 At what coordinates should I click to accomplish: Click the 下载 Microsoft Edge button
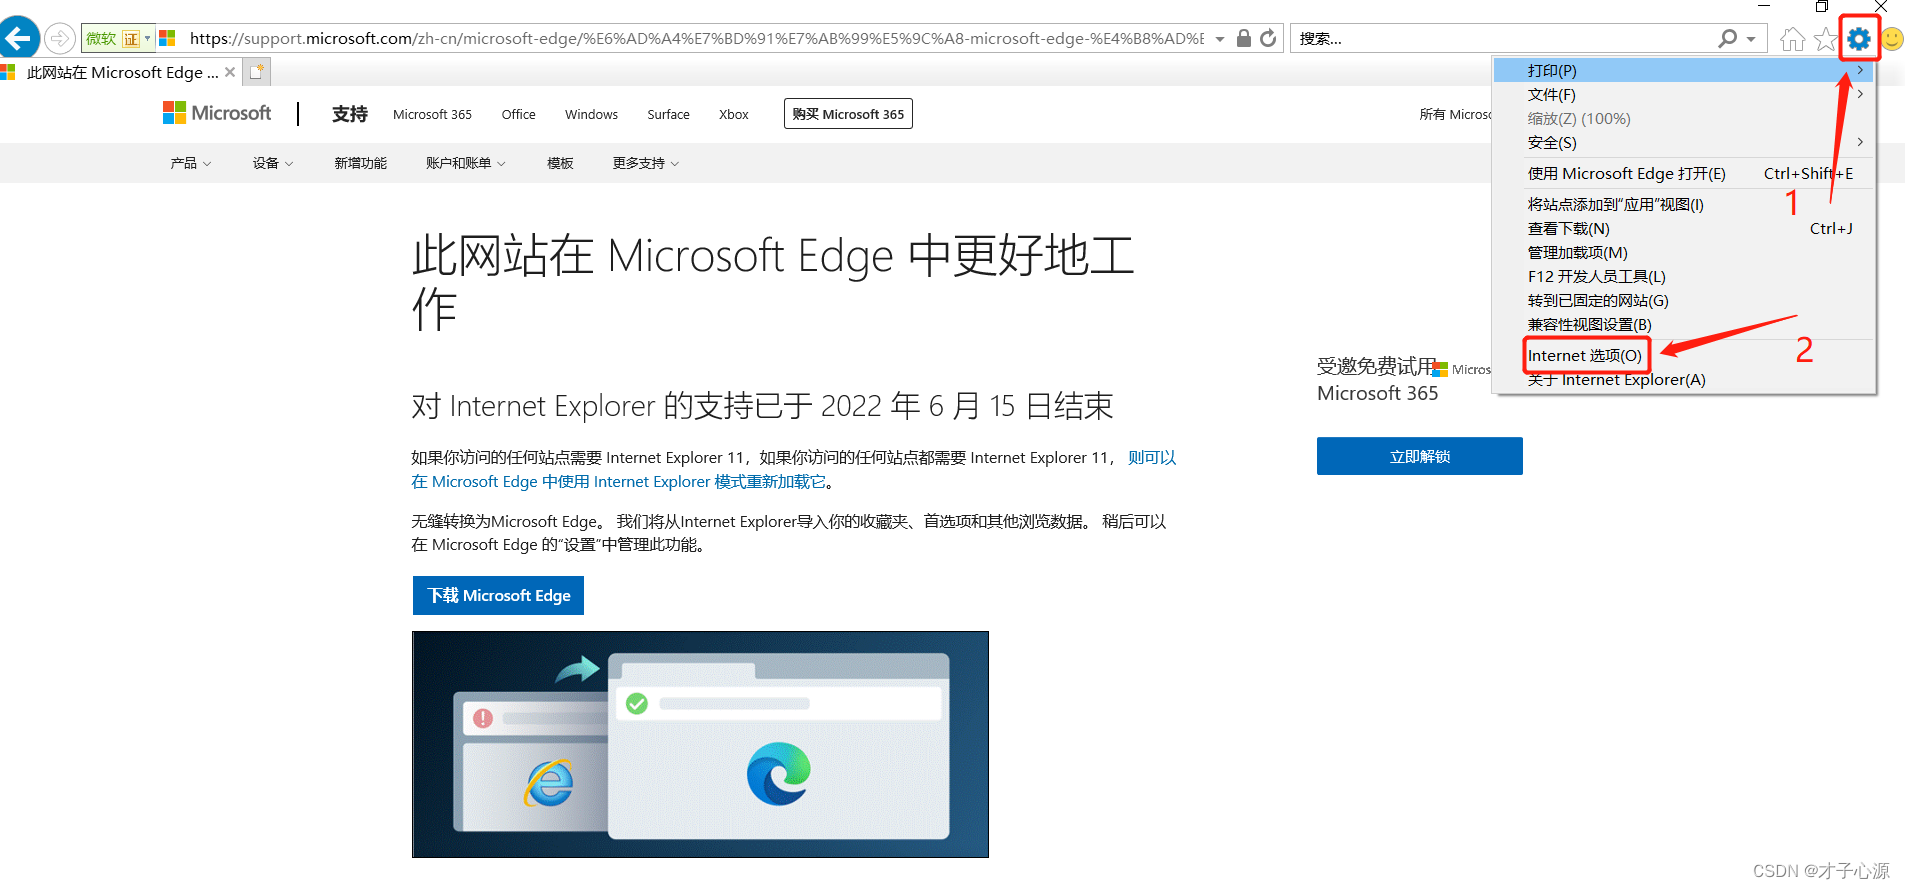[498, 595]
